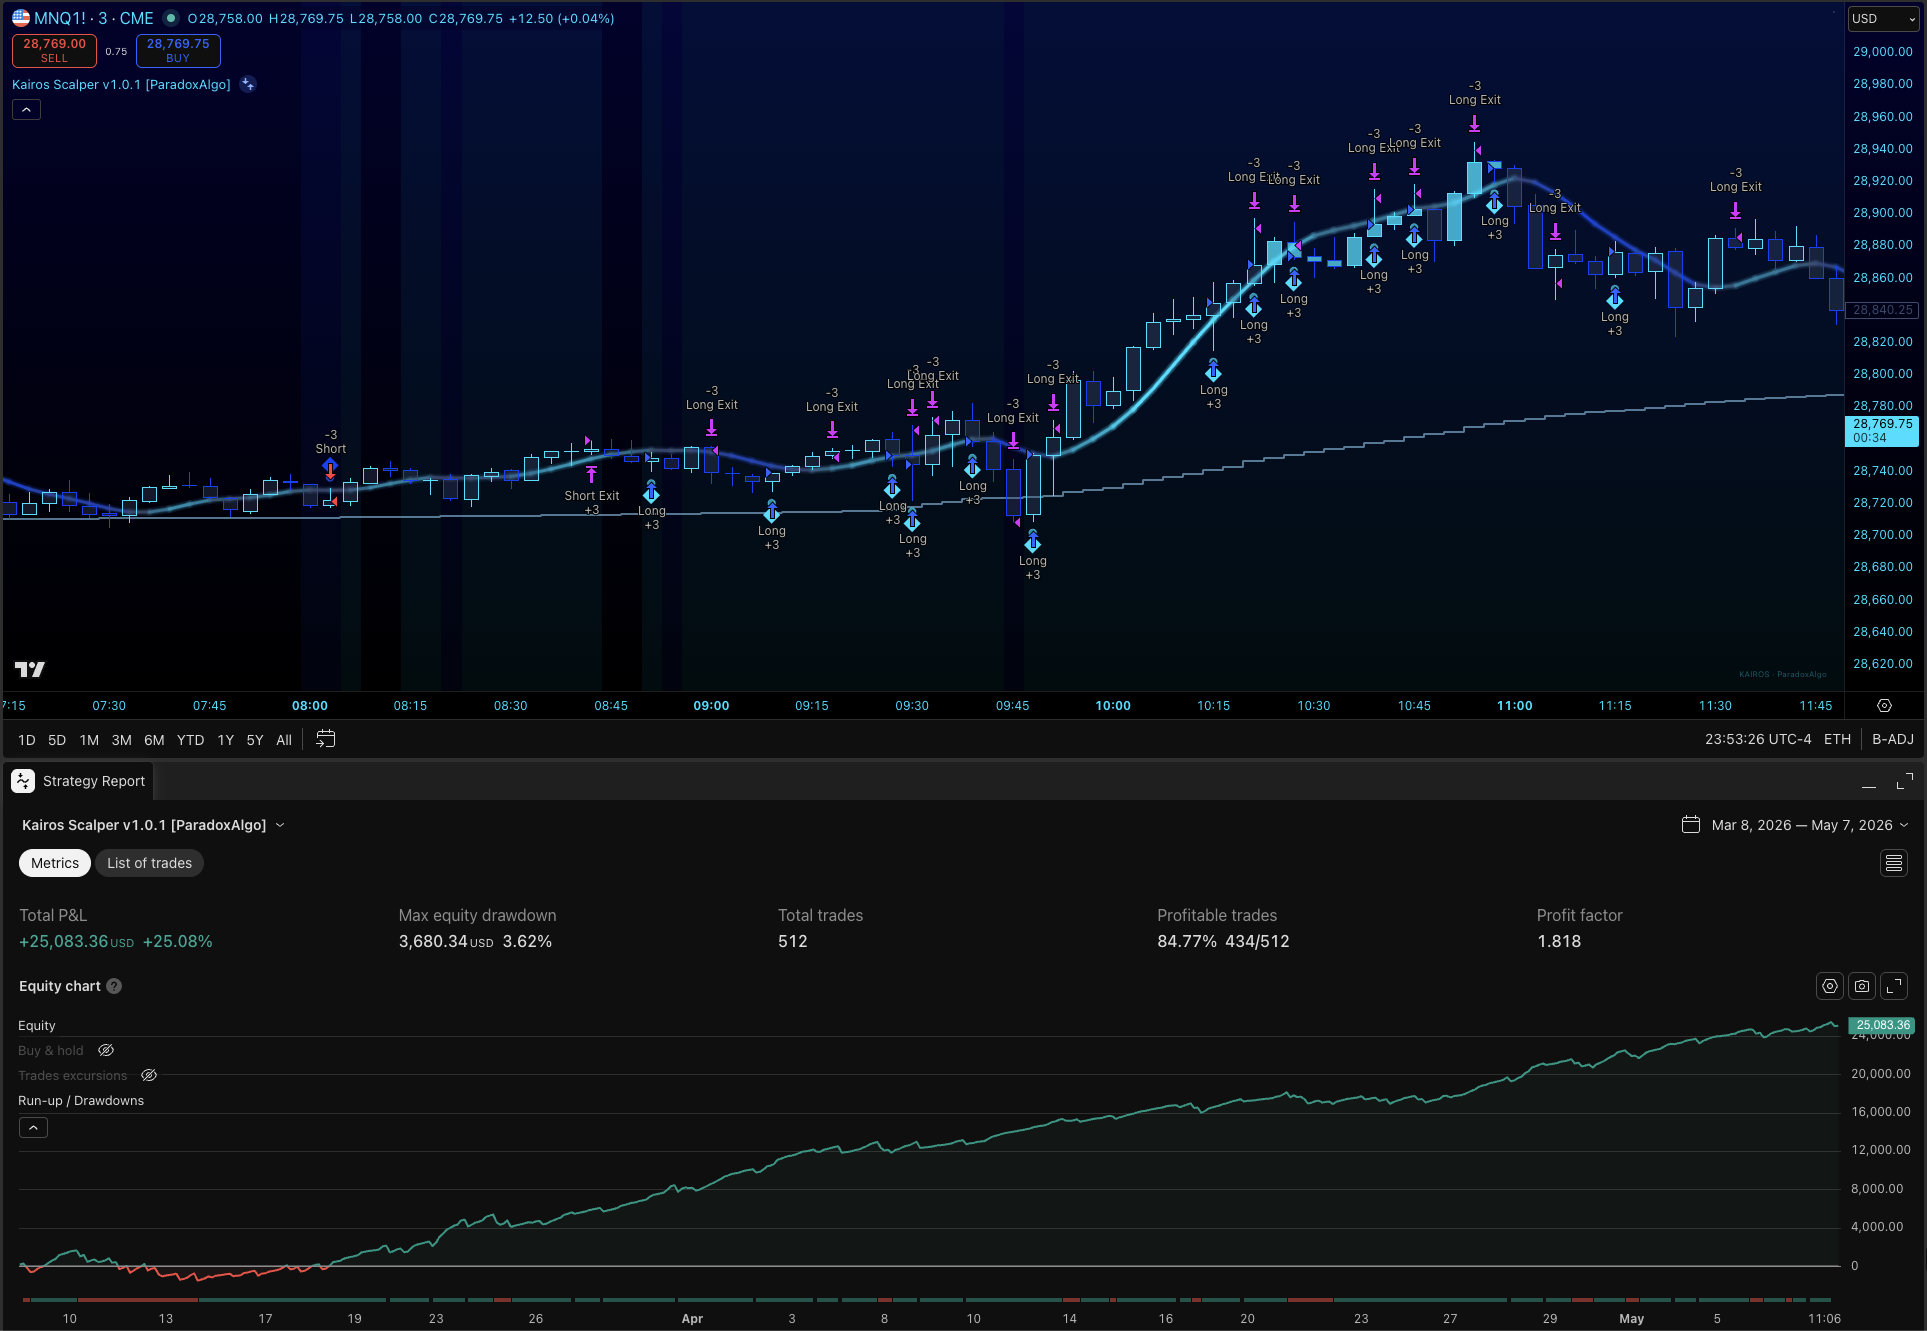Image resolution: width=1927 pixels, height=1331 pixels.
Task: Take an equity chart snapshot camera icon
Action: tap(1861, 986)
